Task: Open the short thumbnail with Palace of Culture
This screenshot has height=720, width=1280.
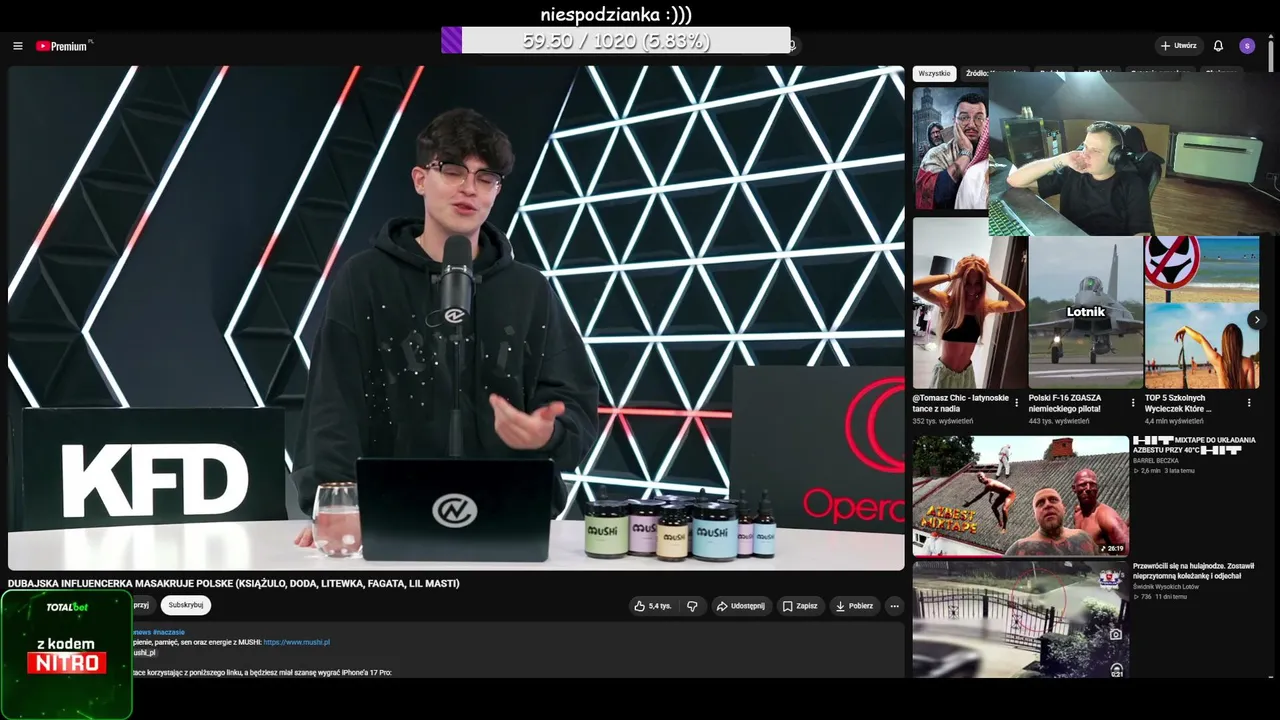Action: 950,150
